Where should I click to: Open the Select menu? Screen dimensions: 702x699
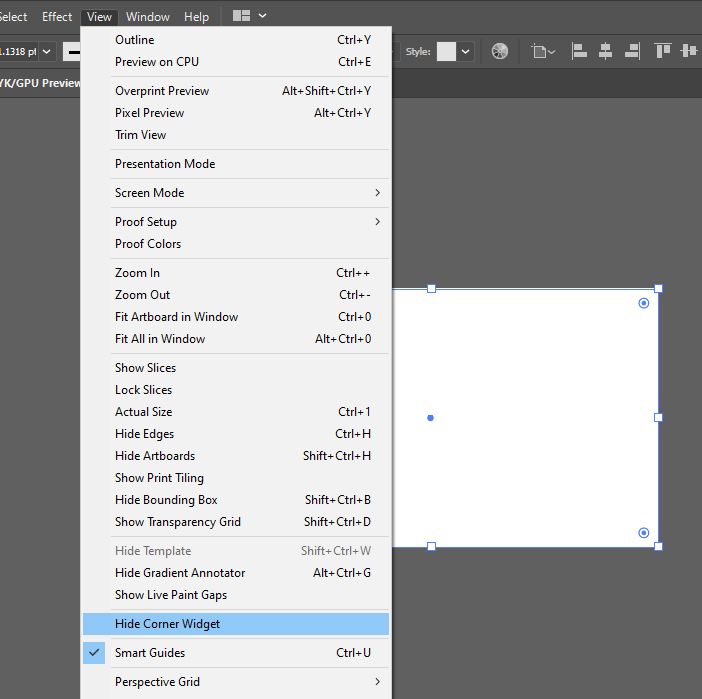click(x=13, y=17)
